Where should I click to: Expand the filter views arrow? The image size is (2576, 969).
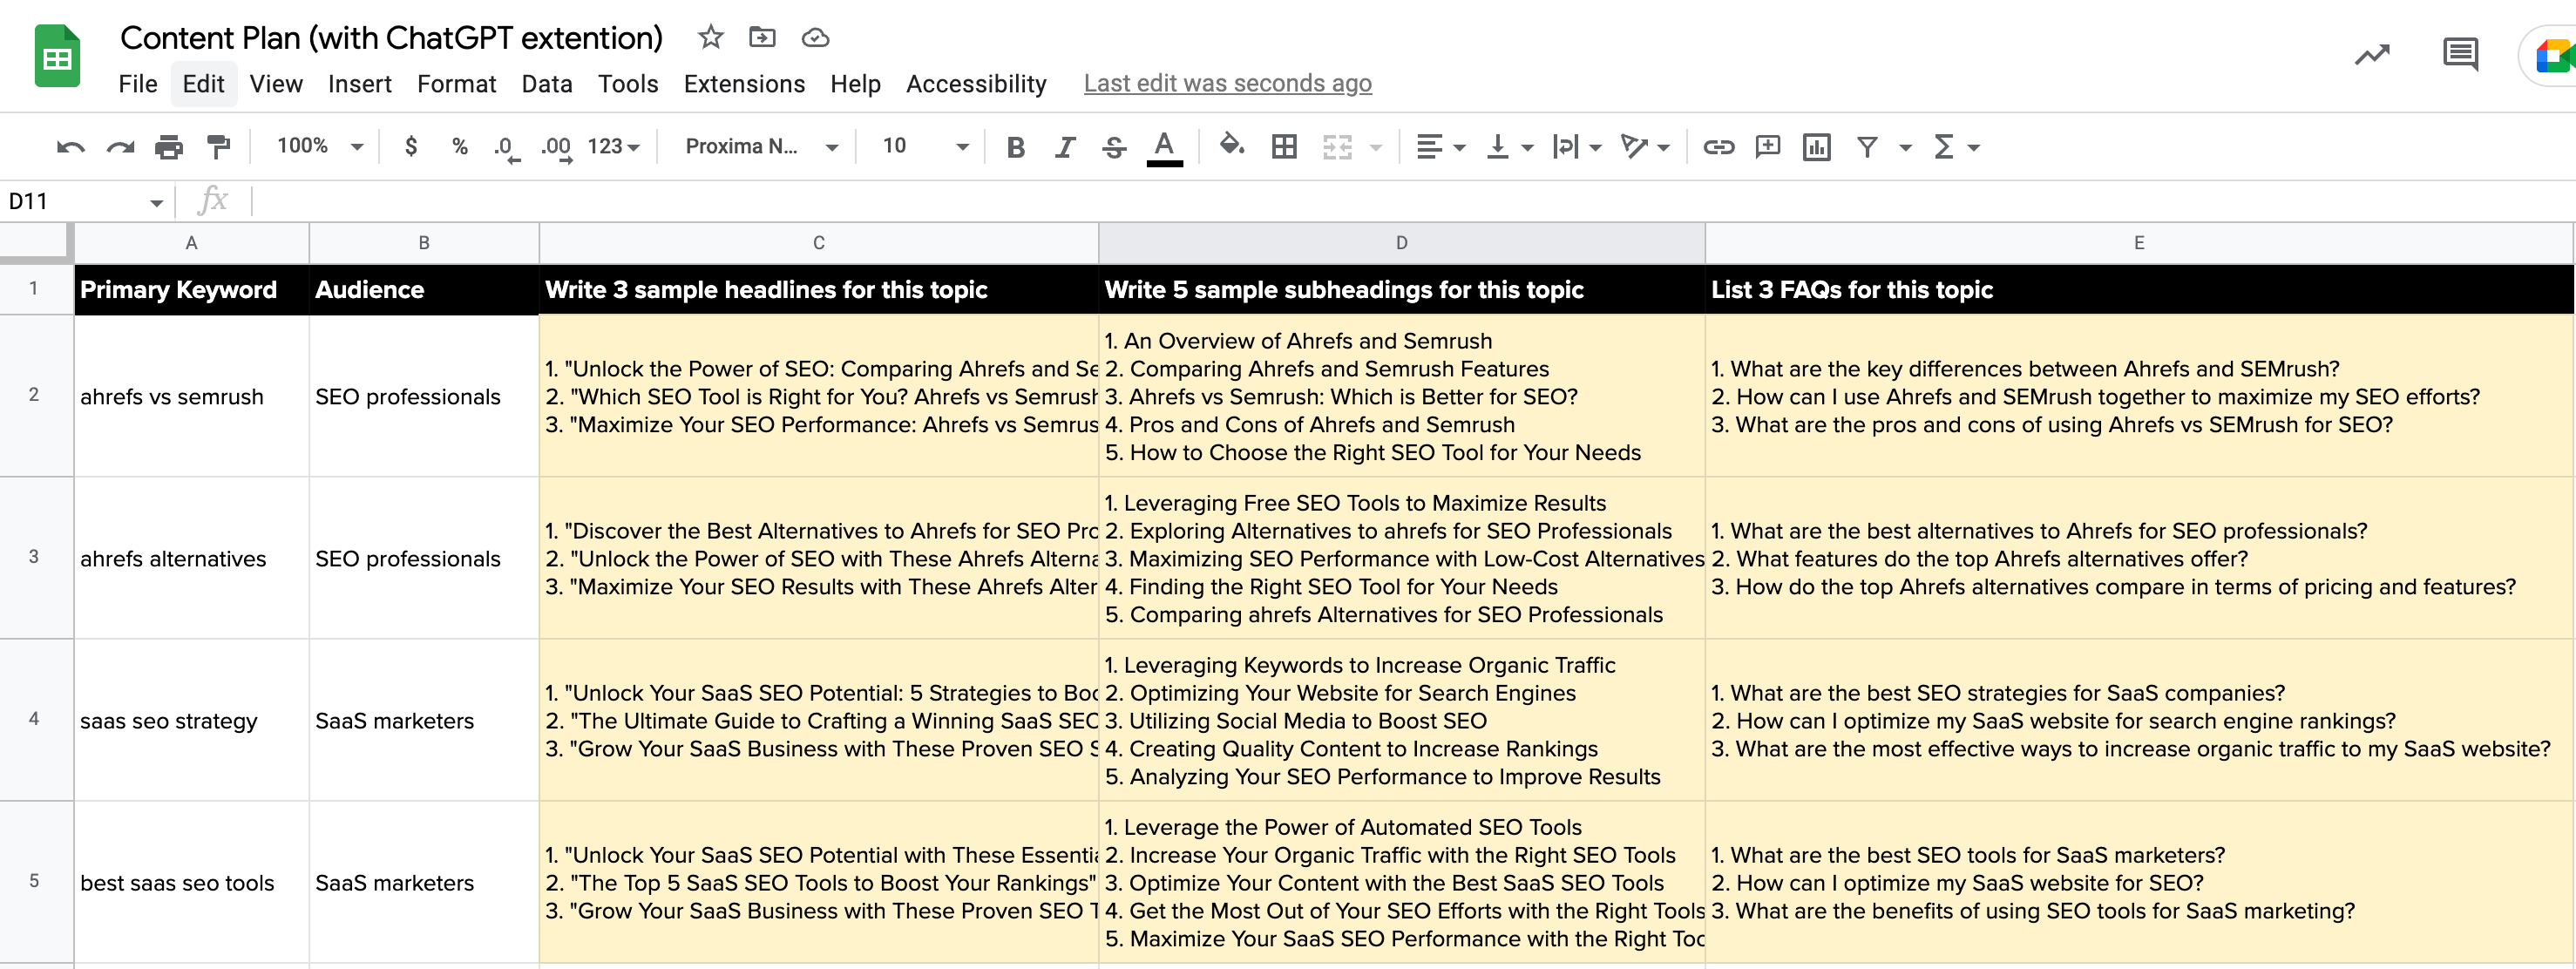coord(1905,148)
